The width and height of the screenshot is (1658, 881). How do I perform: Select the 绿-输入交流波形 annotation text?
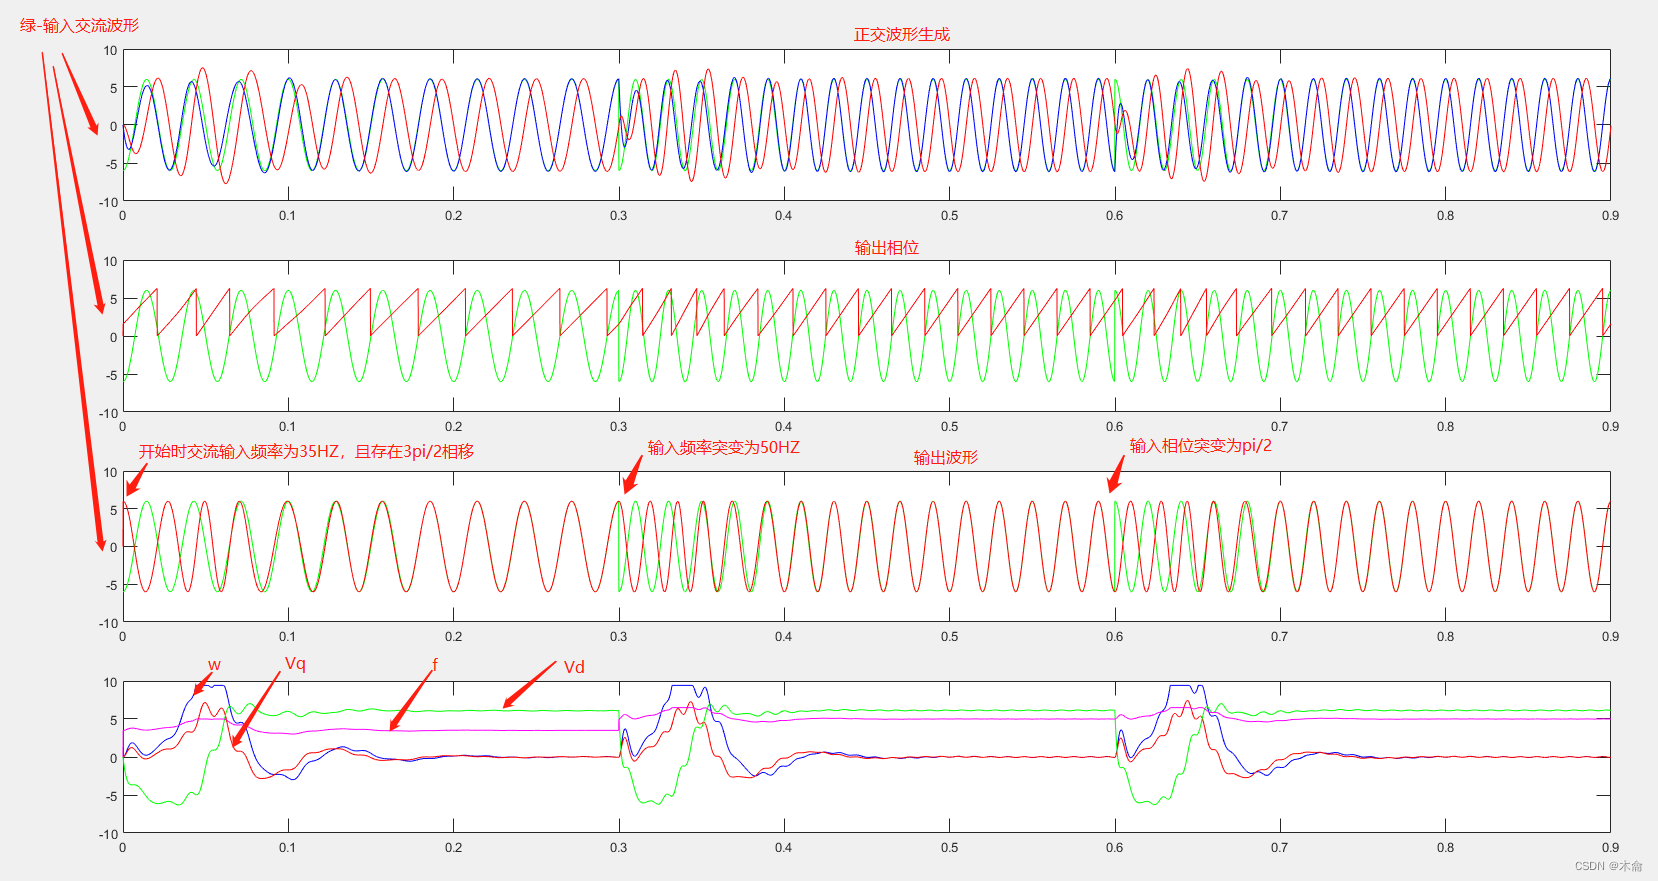(79, 26)
